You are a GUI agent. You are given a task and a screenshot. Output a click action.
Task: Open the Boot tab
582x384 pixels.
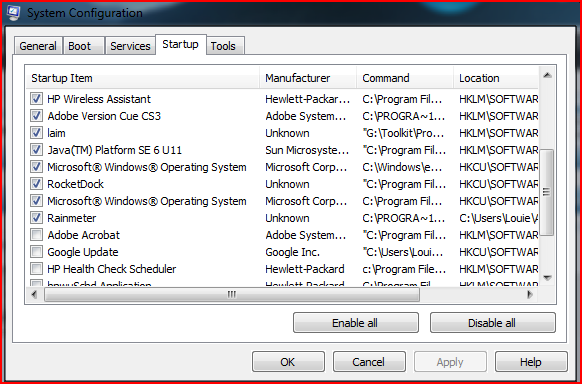84,46
